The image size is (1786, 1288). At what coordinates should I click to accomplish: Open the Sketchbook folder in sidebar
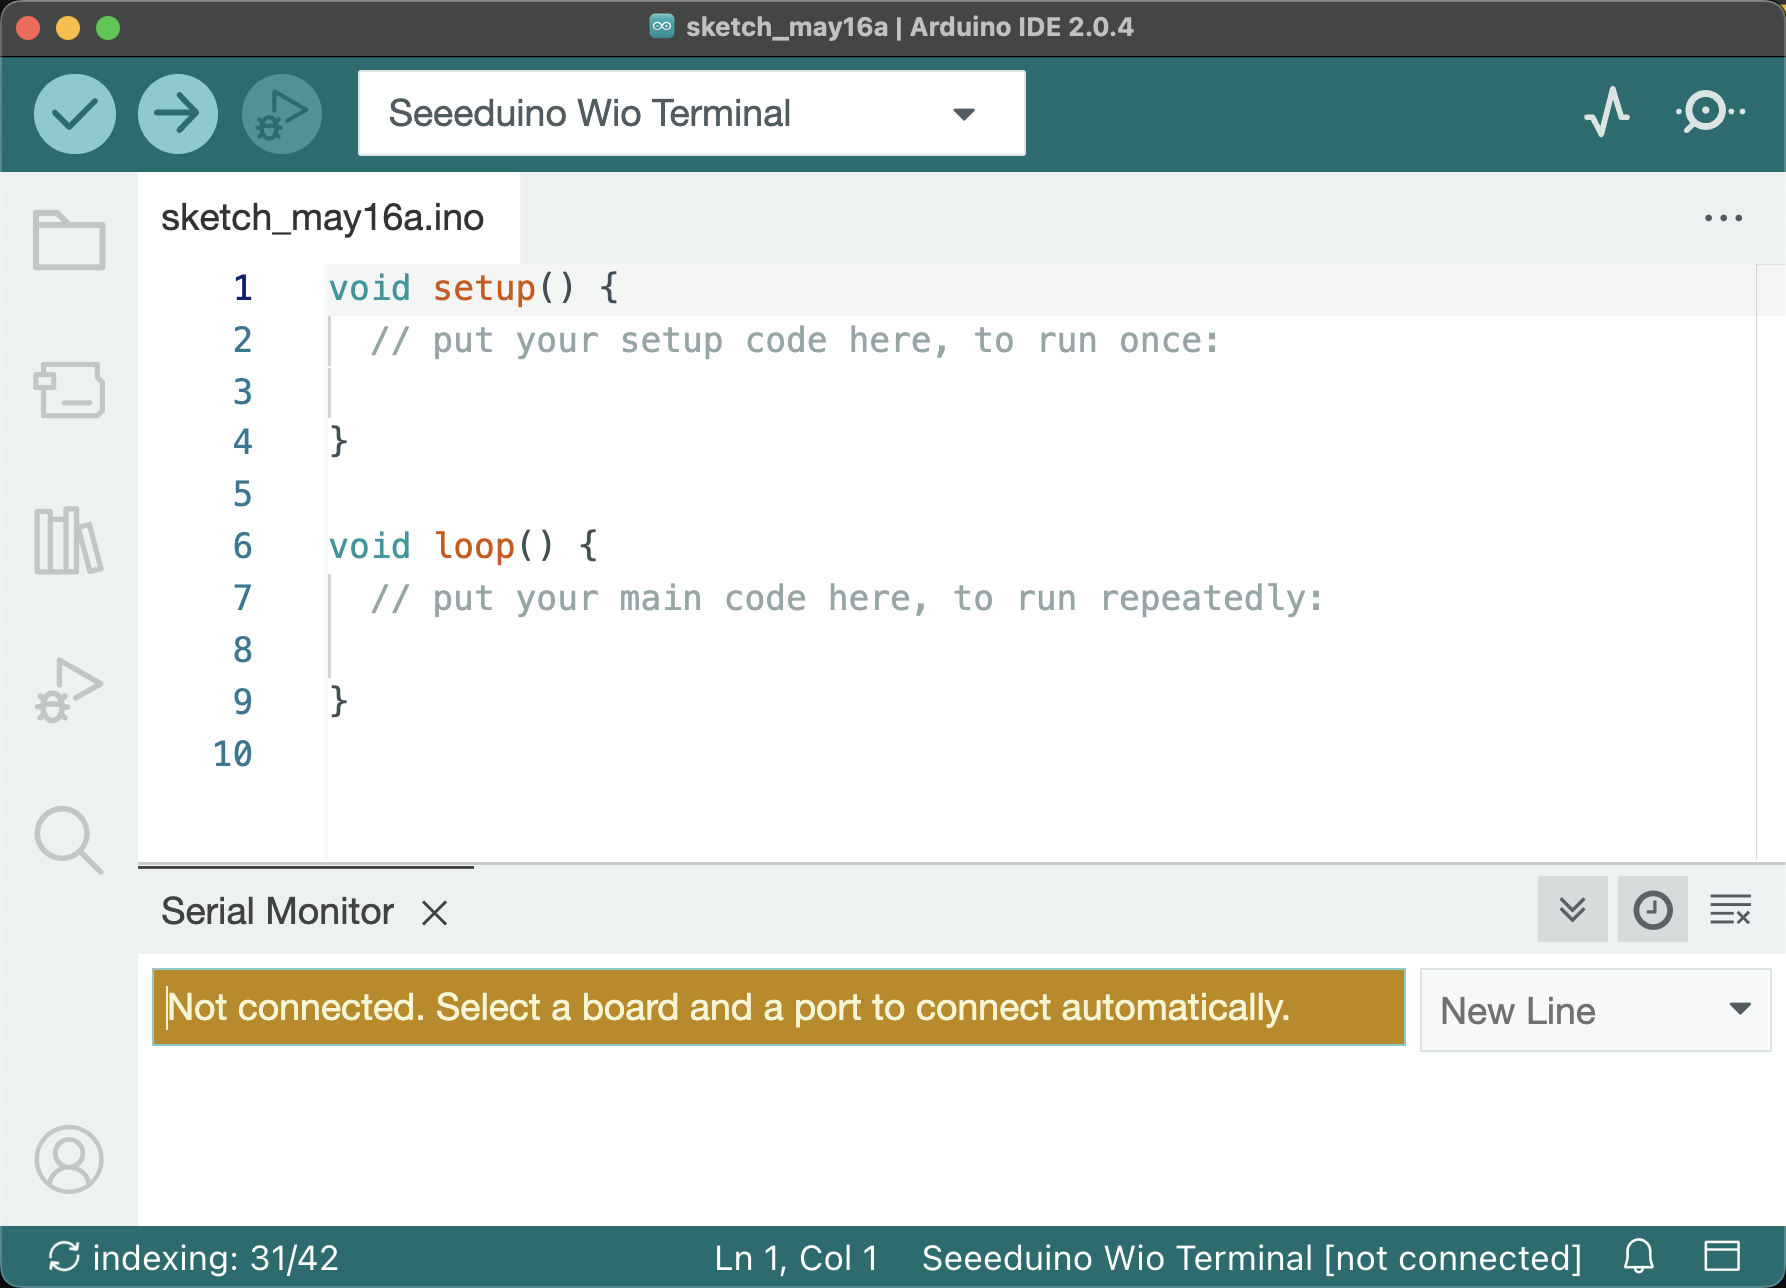(x=69, y=240)
